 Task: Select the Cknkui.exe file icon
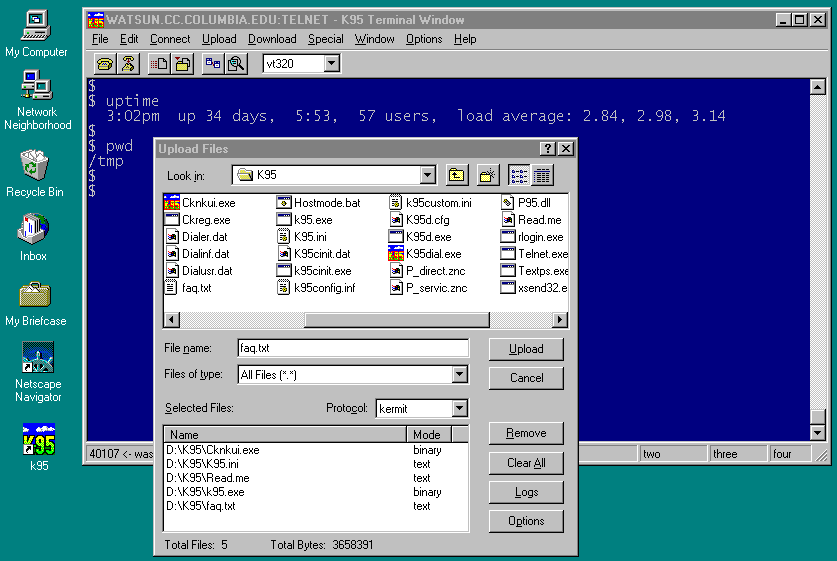(171, 203)
